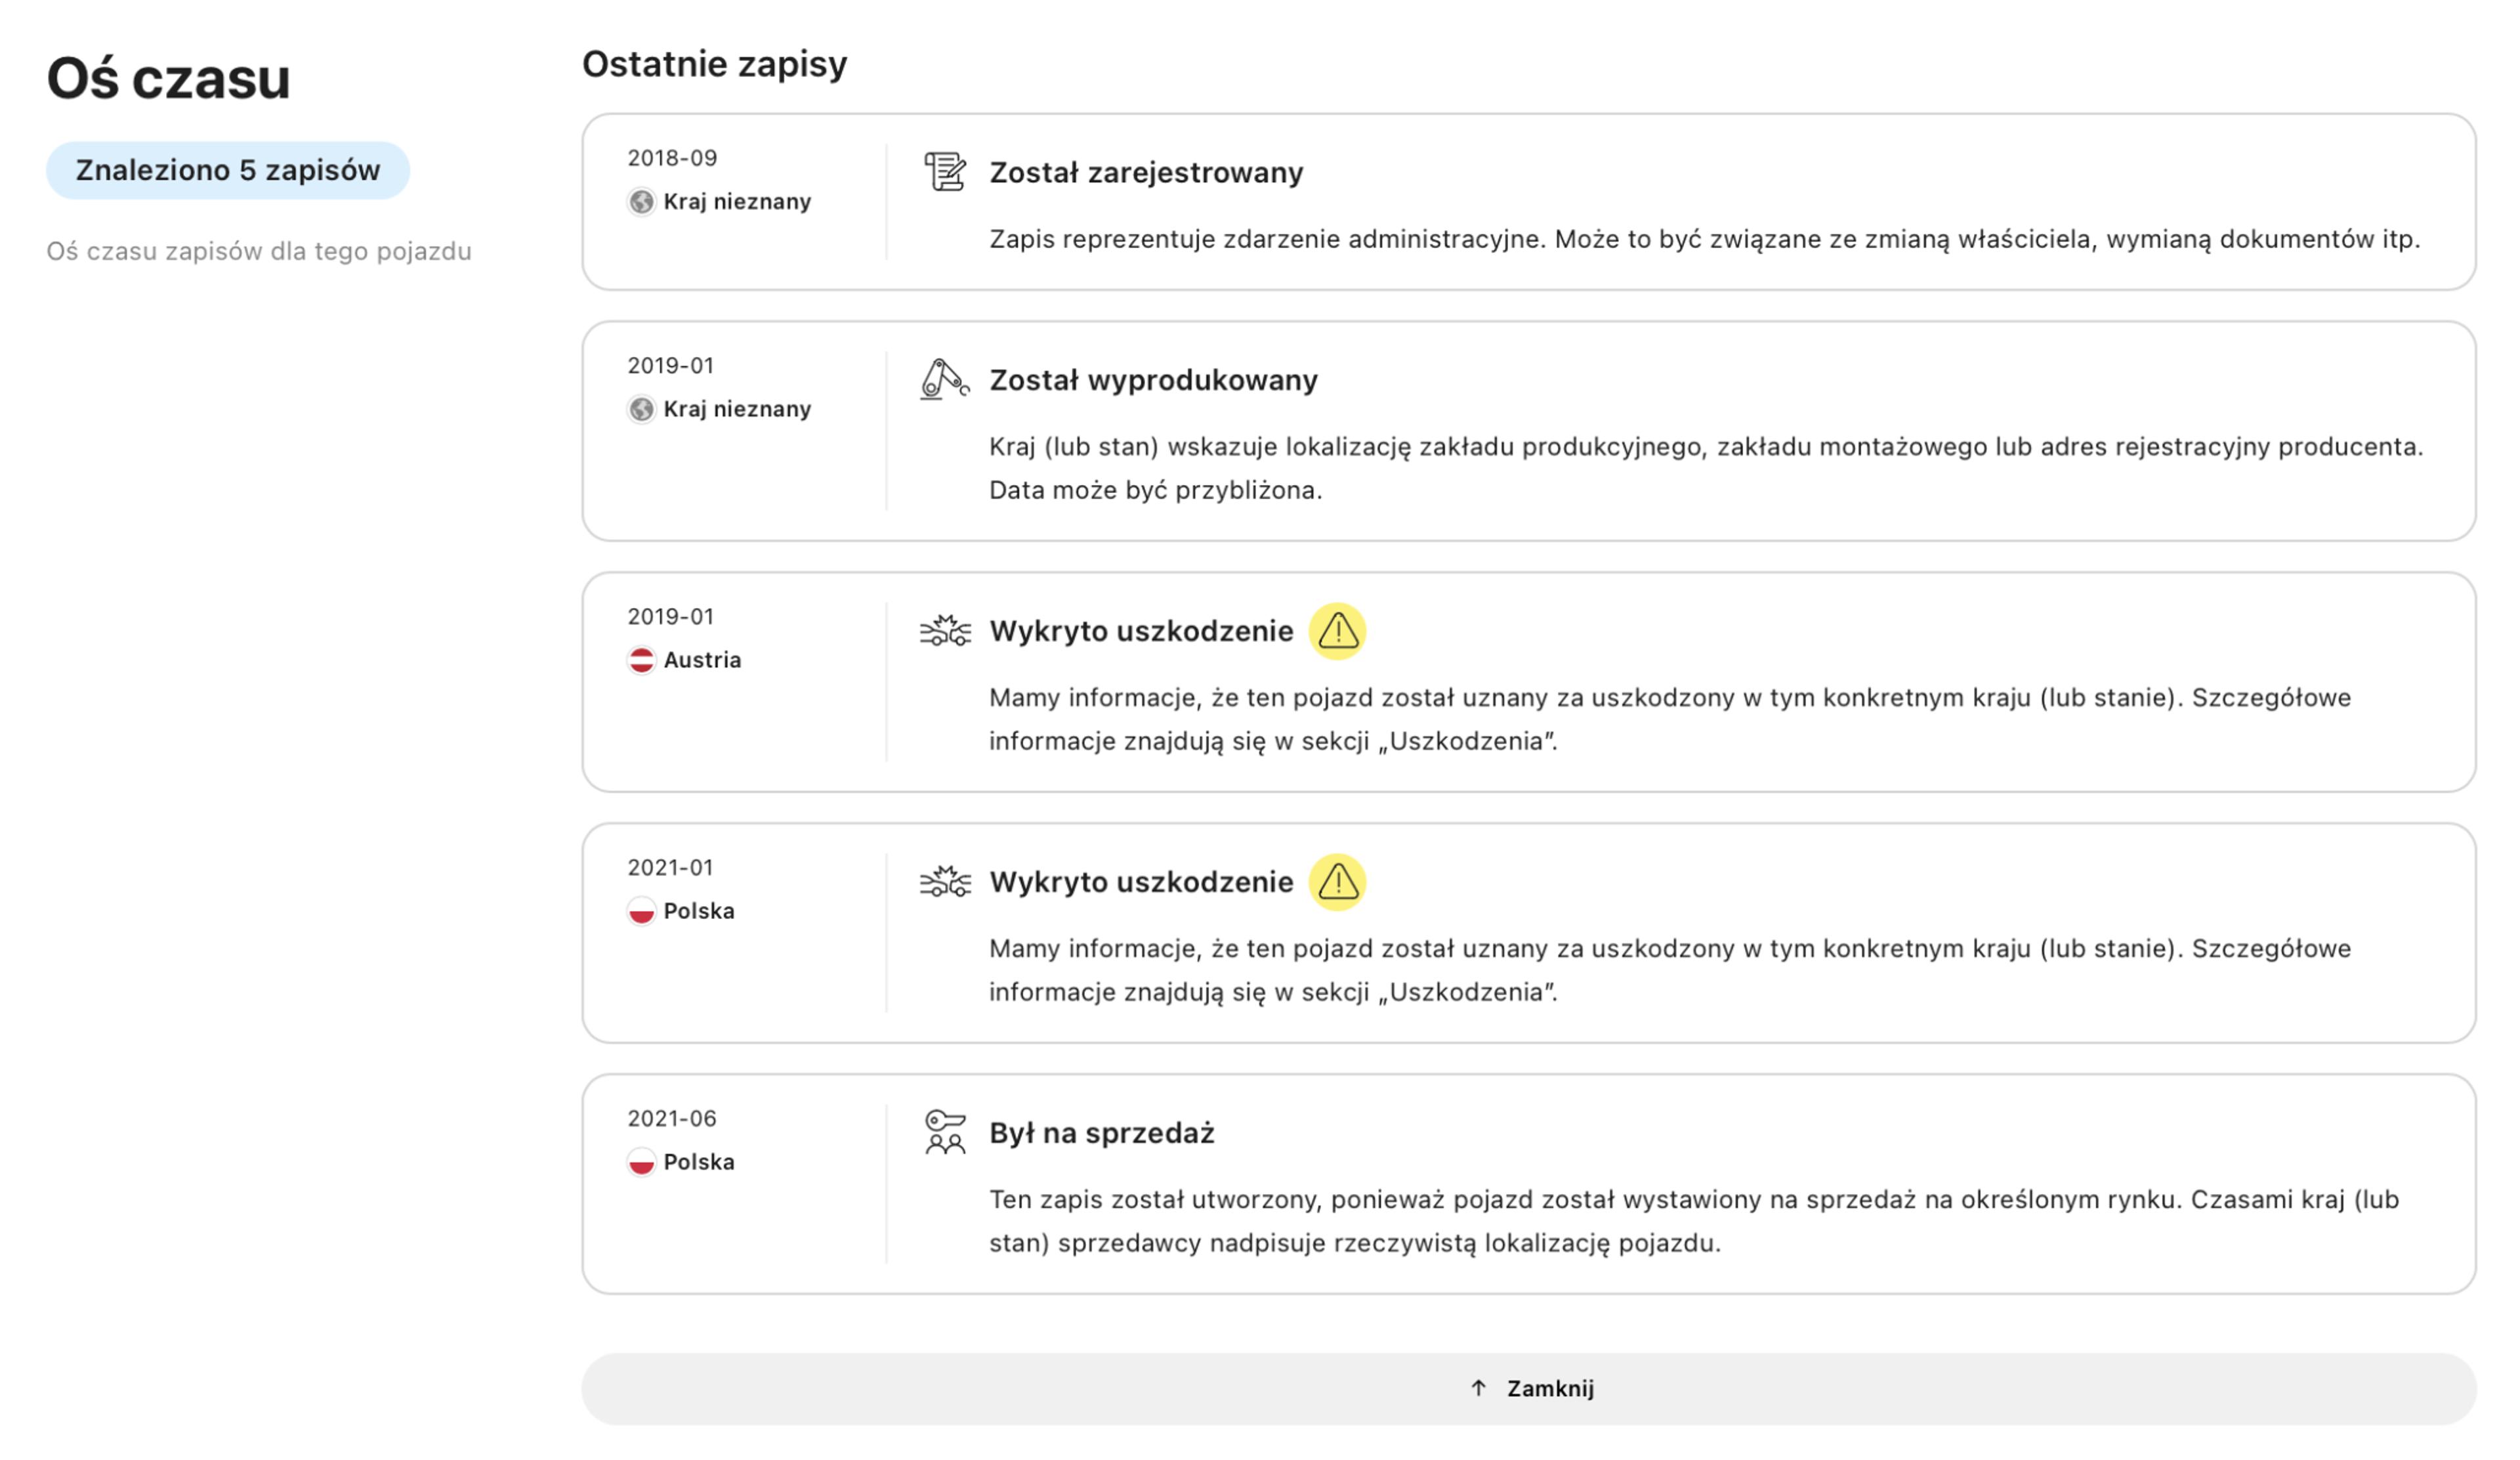
Task: Click the registration document icon
Action: tap(944, 172)
